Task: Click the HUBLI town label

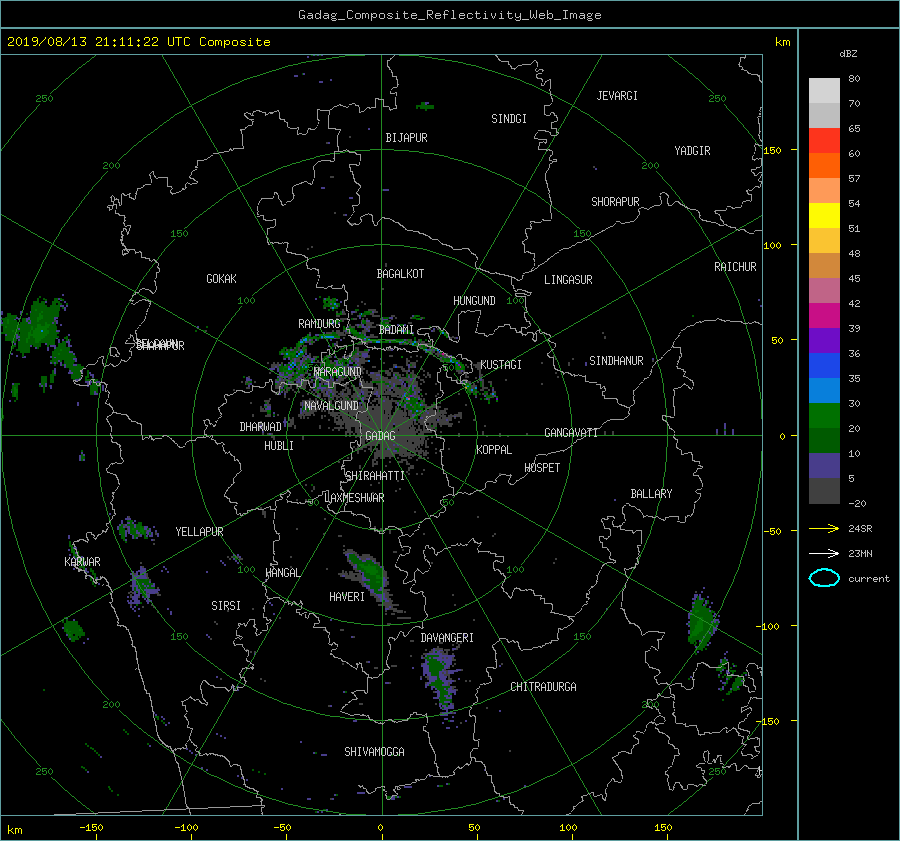Action: point(278,446)
